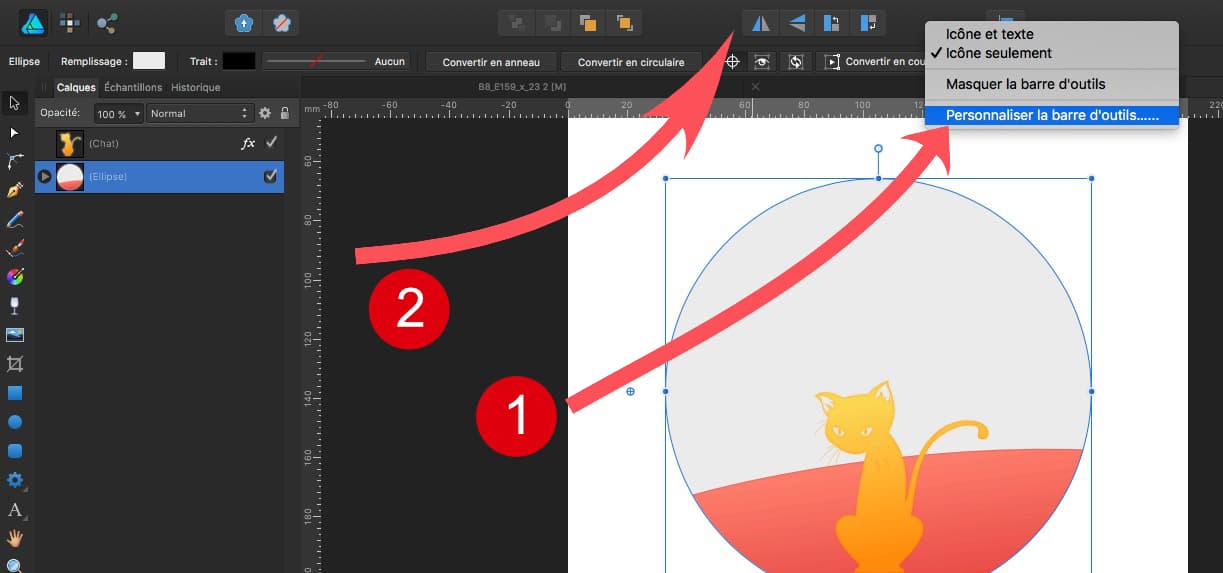Select the Zoom magnifier tool

tap(15, 565)
